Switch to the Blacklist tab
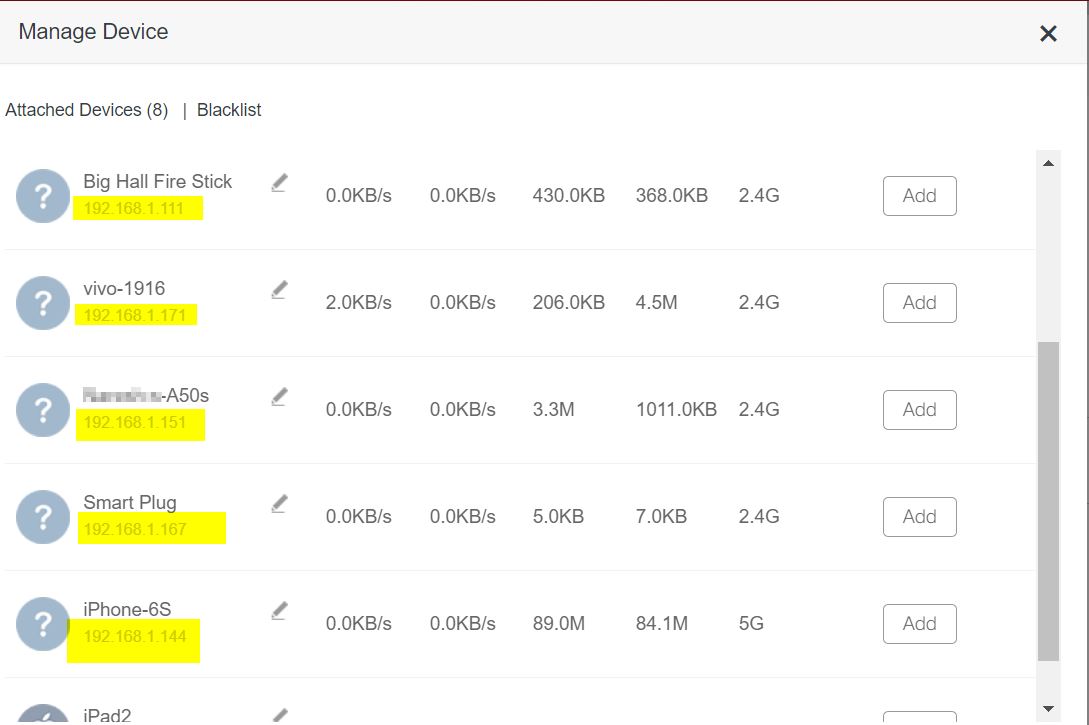The image size is (1089, 725). (229, 110)
